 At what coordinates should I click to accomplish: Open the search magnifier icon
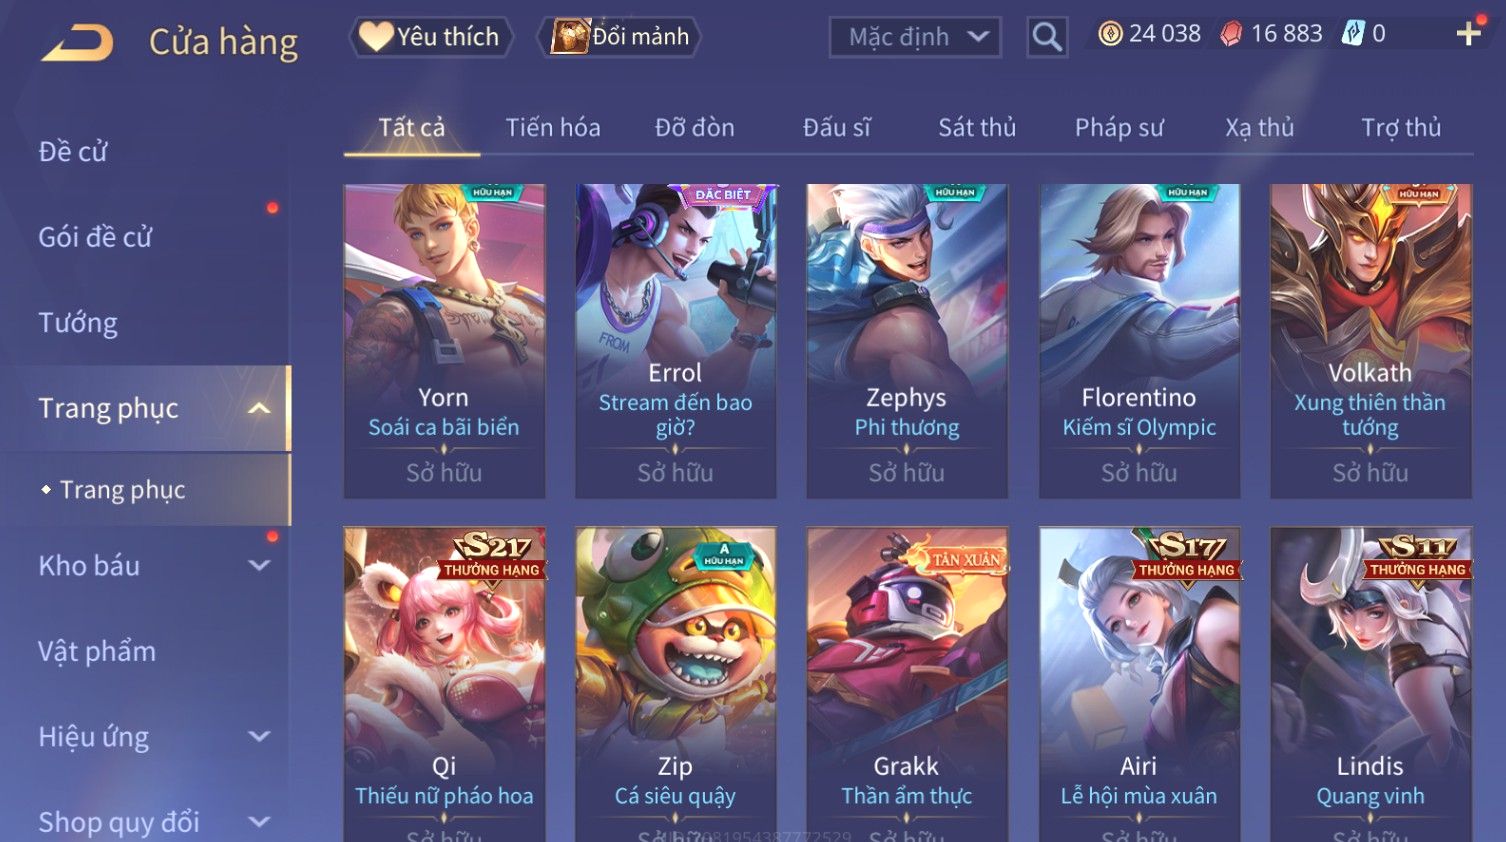(x=1047, y=37)
